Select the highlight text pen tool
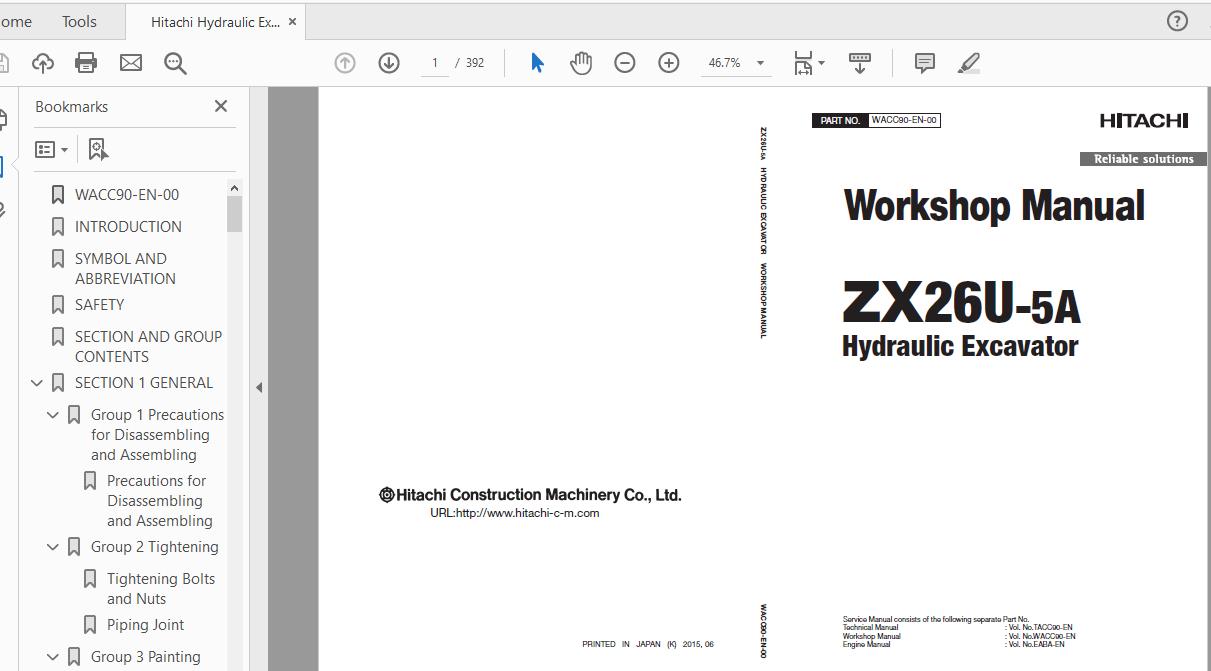This screenshot has height=671, width=1211. click(x=968, y=63)
